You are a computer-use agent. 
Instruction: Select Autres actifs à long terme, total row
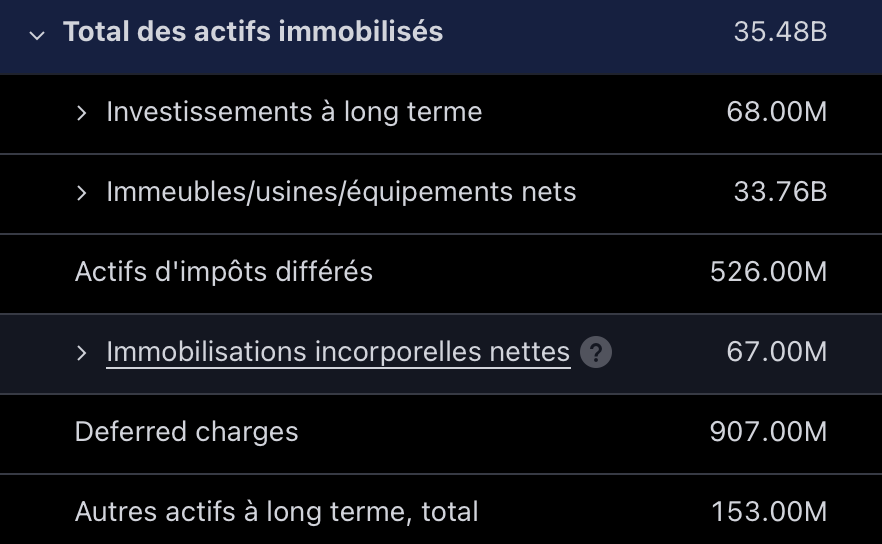[x=441, y=510]
